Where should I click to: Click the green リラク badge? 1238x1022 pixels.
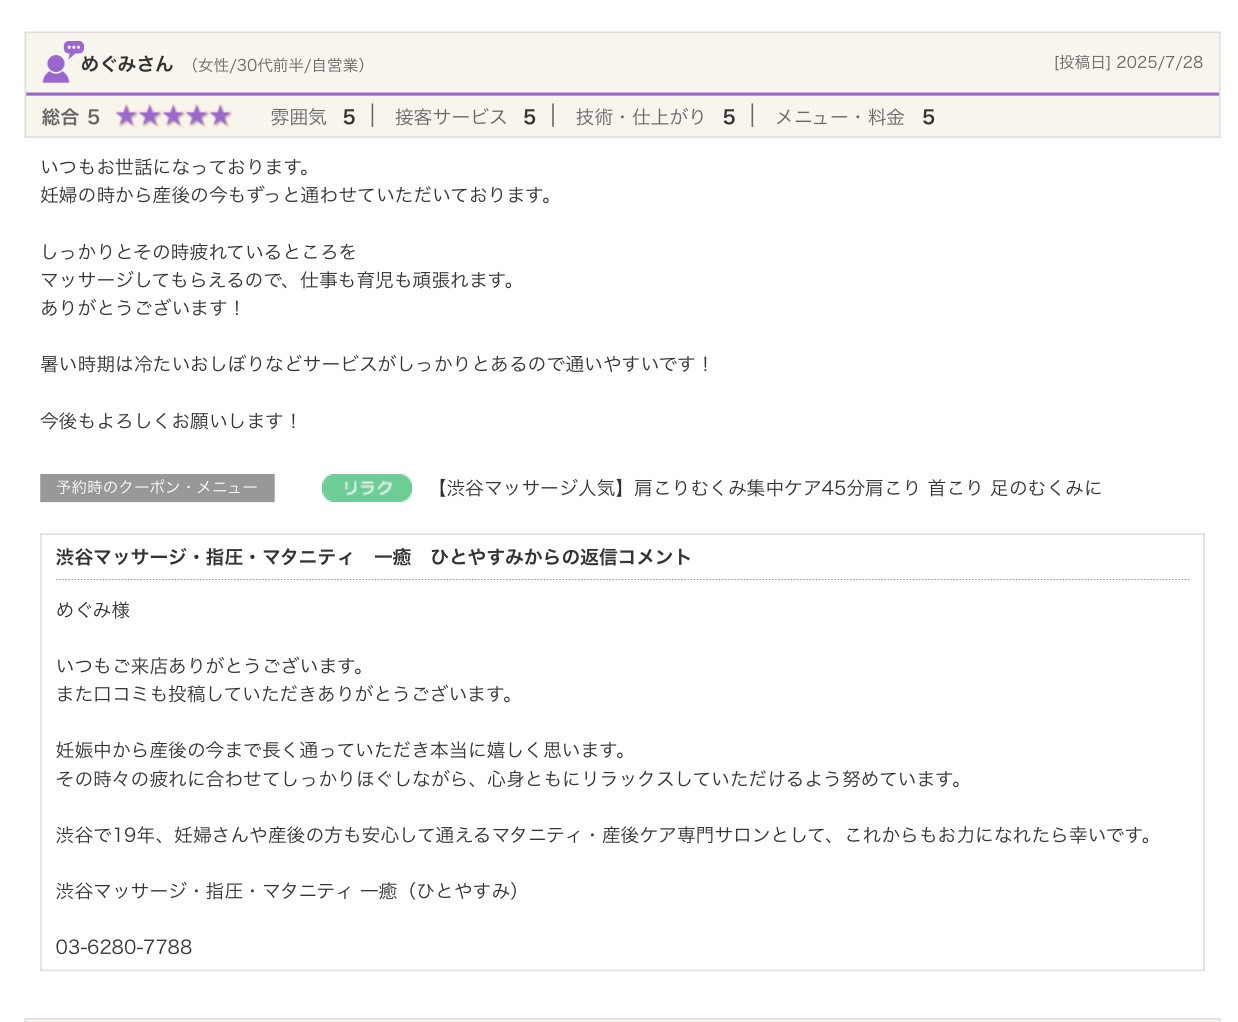(366, 488)
